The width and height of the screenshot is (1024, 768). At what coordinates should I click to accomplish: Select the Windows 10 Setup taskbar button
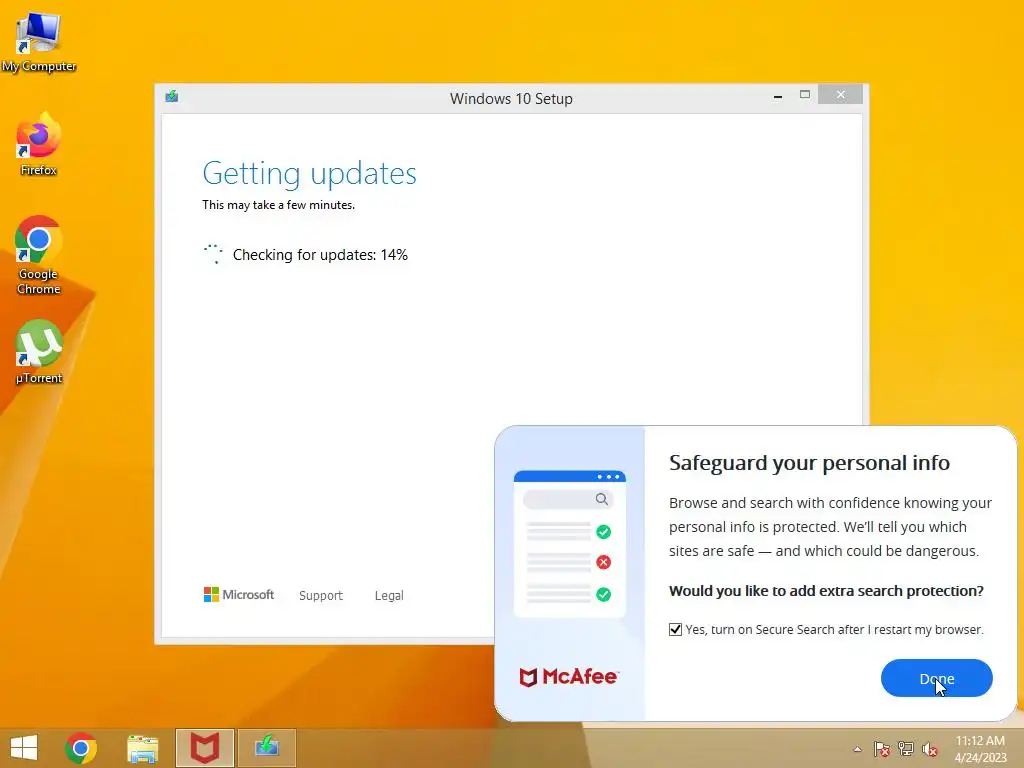pos(266,748)
